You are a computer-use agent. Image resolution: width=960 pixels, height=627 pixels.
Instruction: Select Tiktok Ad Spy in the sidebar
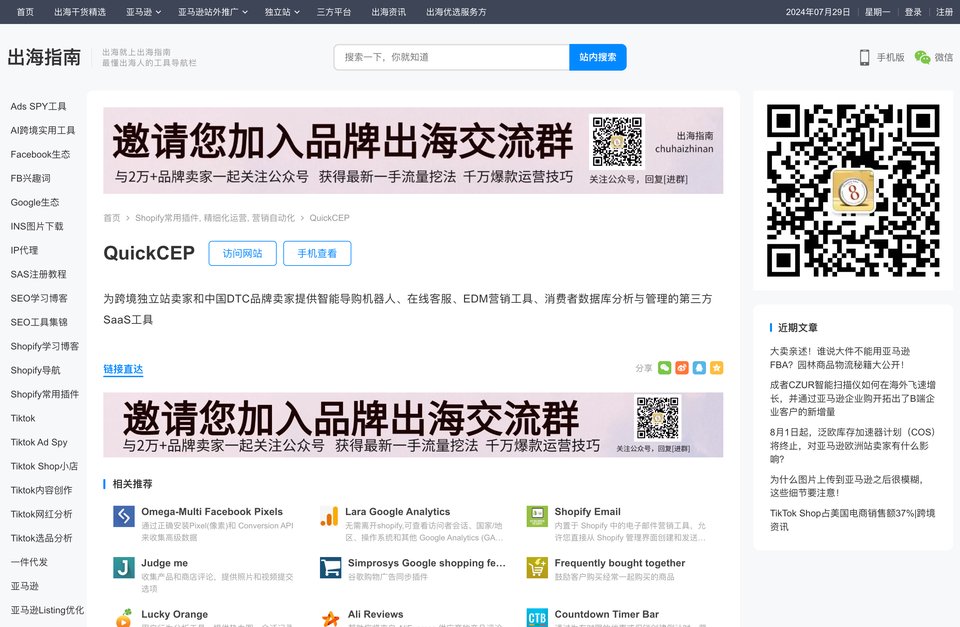click(x=39, y=442)
